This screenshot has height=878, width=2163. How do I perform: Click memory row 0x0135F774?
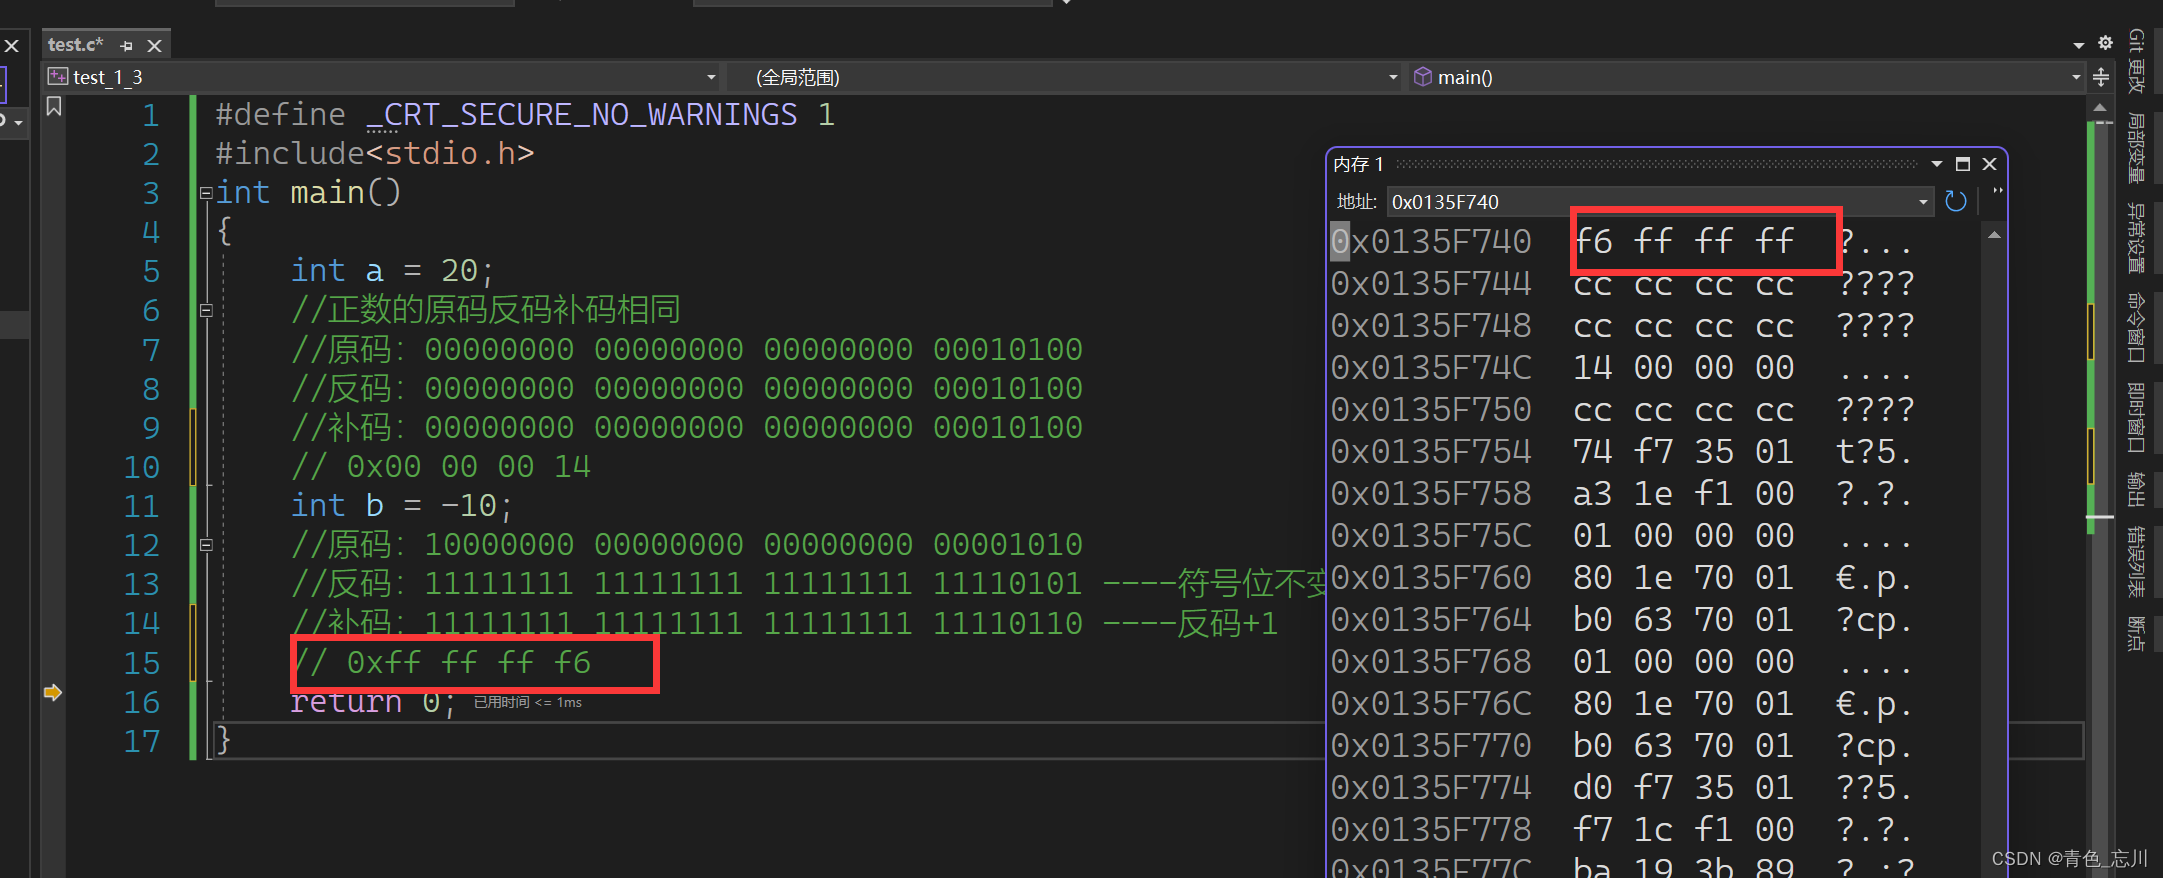tap(1622, 788)
